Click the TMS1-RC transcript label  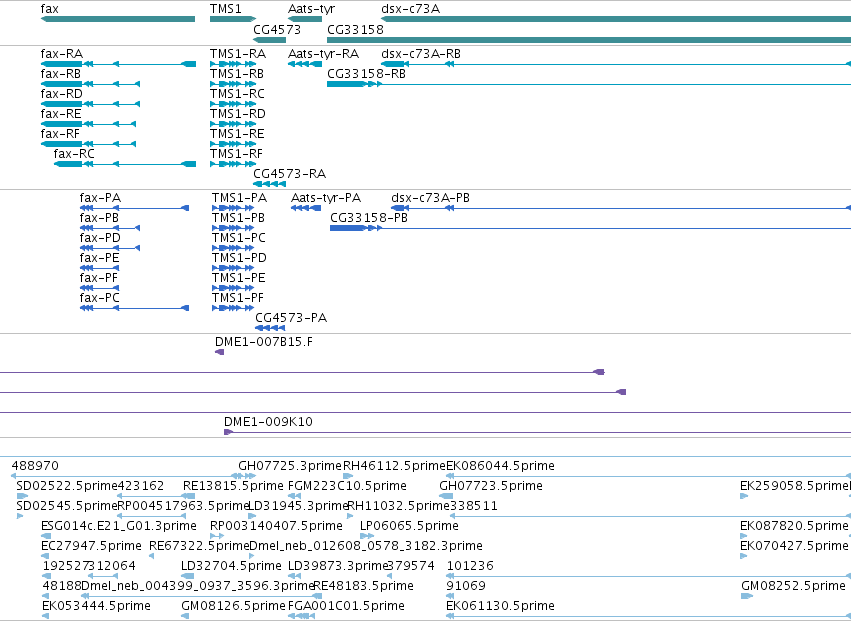238,94
